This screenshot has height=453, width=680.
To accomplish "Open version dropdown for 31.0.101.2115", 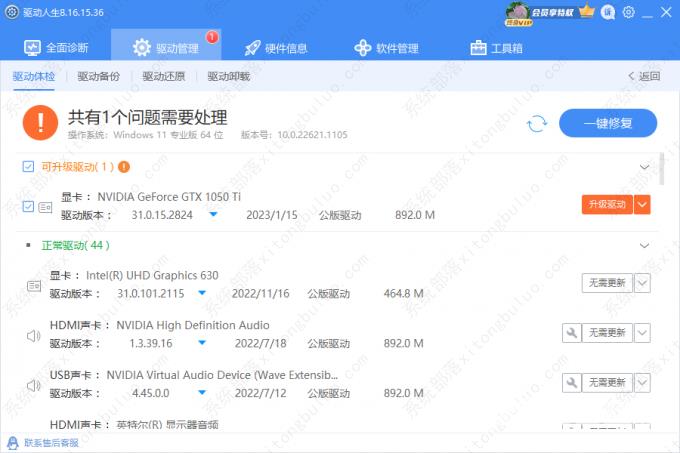I will tap(202, 293).
